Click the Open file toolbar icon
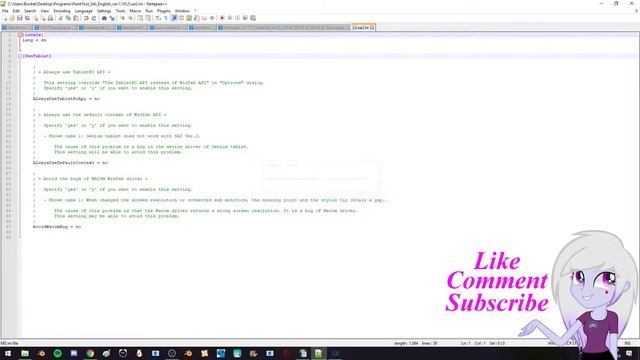This screenshot has height=360, width=640. pyautogui.click(x=12, y=18)
